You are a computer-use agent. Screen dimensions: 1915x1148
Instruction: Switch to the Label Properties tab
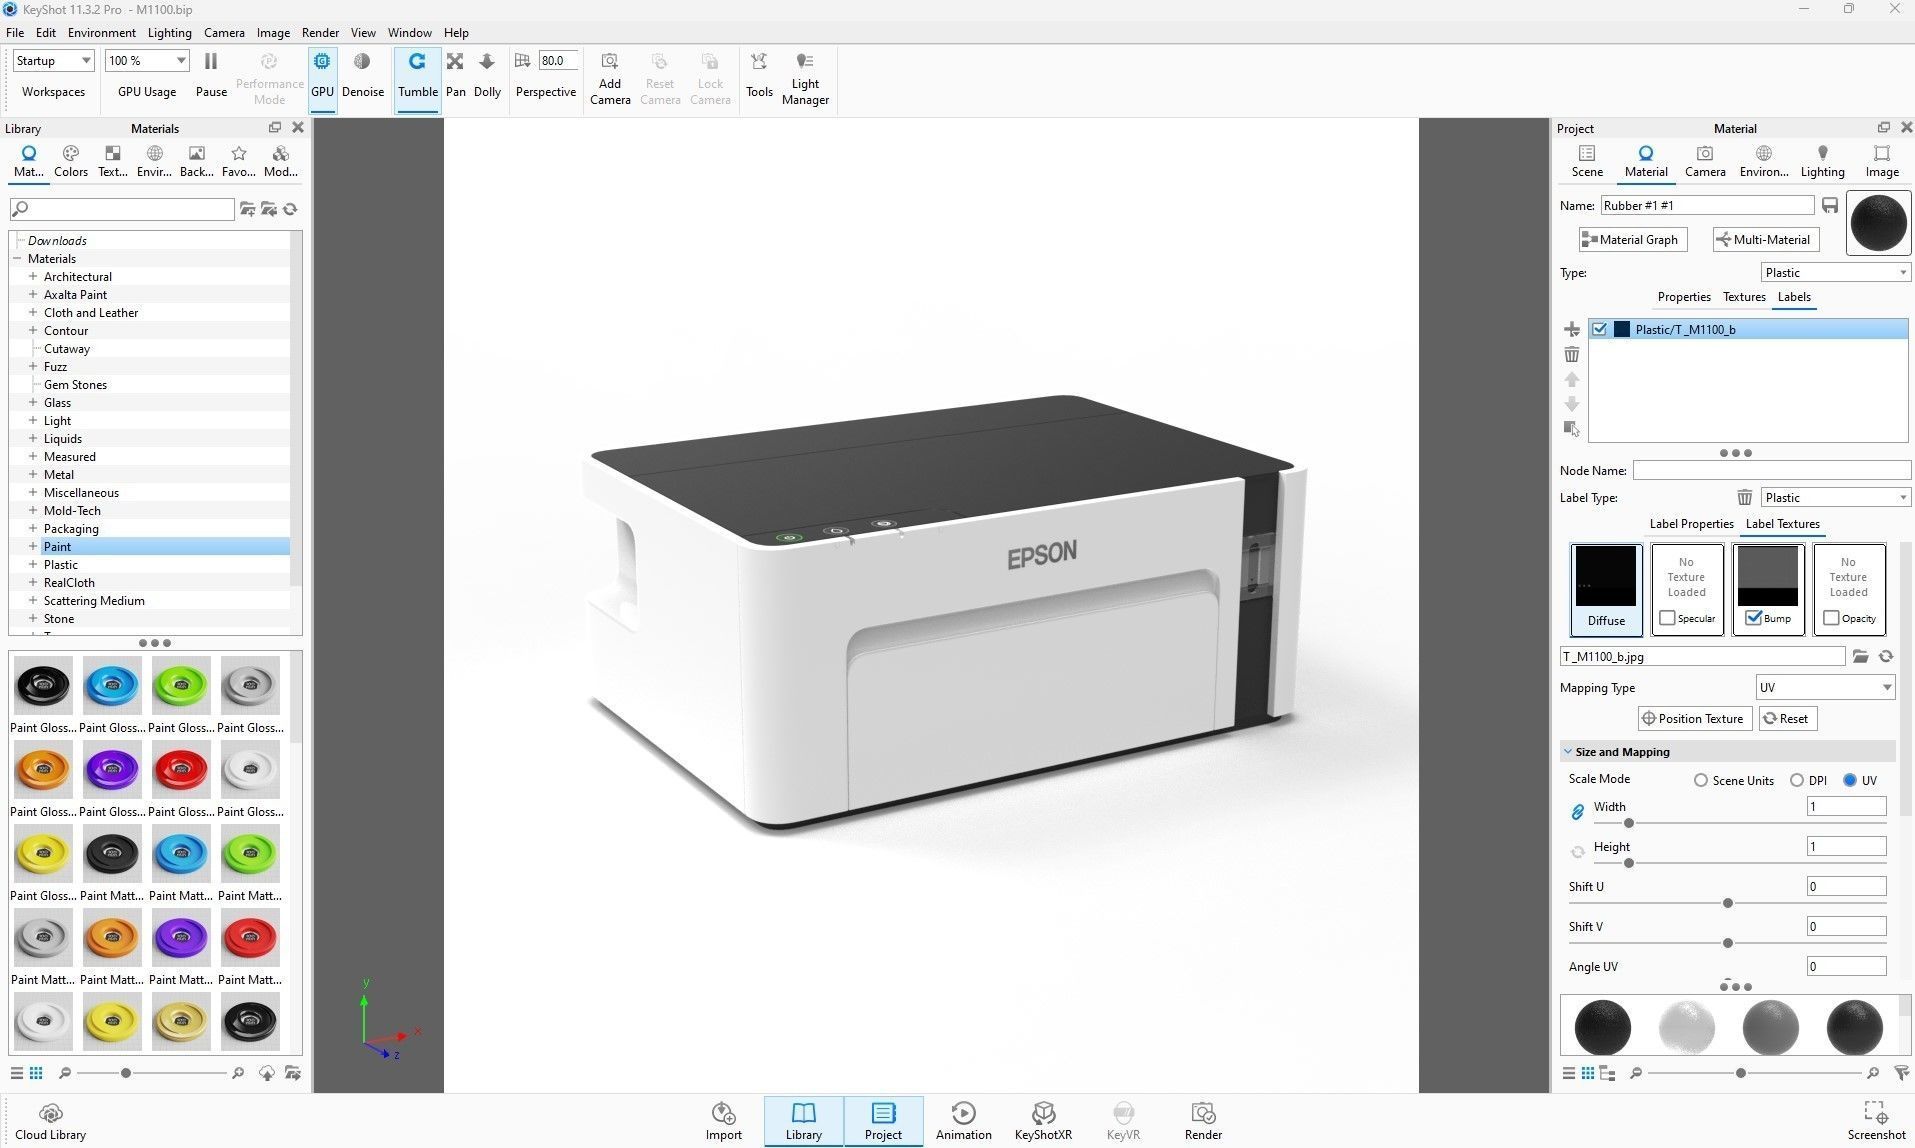coord(1691,524)
